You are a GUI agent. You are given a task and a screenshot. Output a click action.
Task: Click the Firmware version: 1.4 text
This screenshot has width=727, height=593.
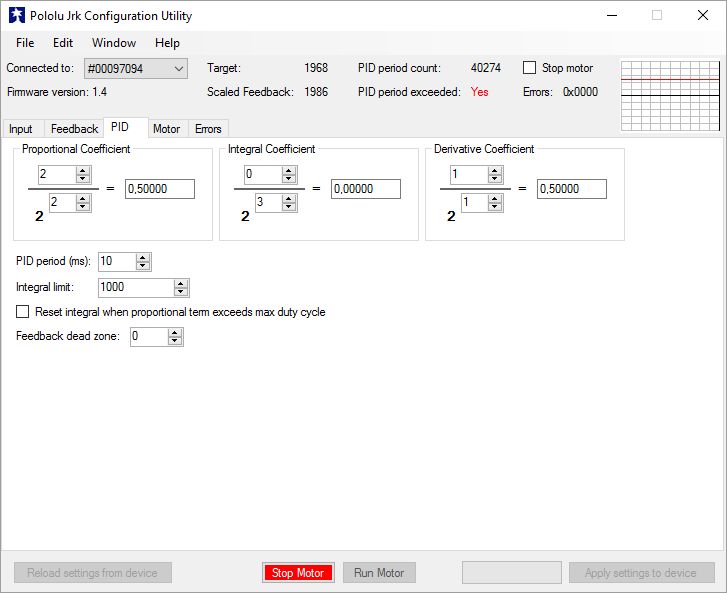[57, 92]
